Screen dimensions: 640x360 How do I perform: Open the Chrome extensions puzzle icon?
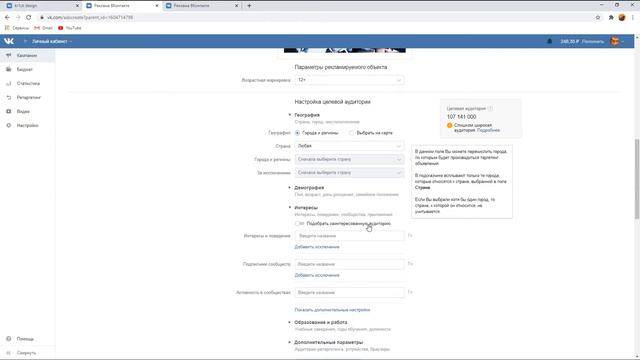[x=611, y=18]
